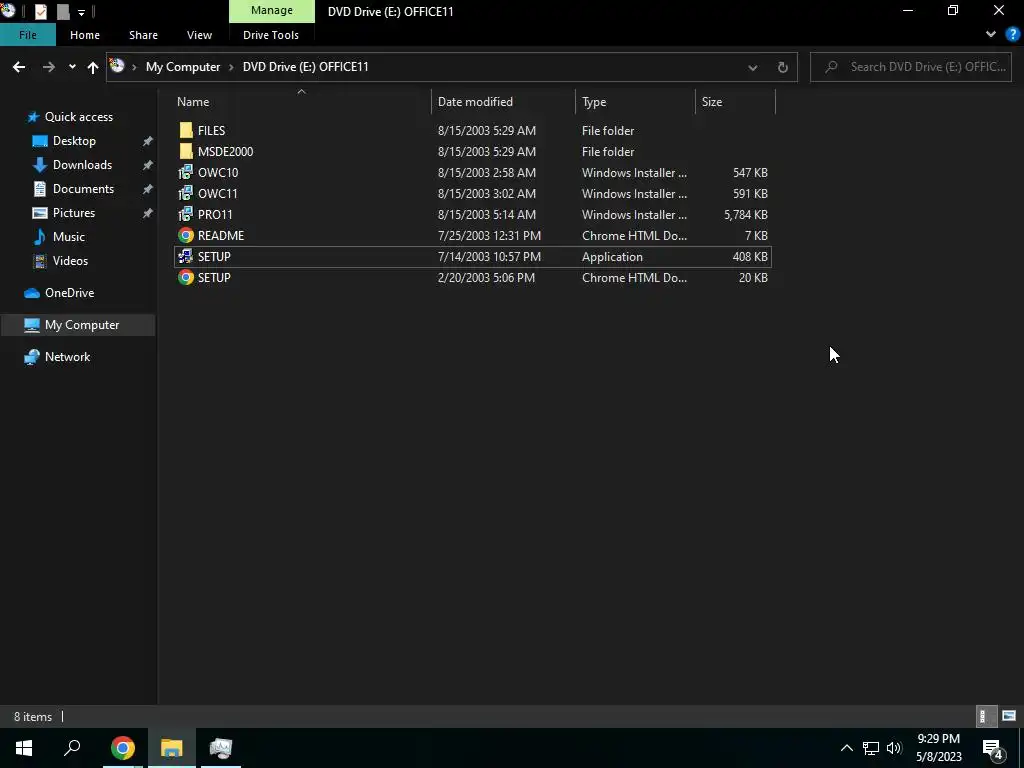Screen dimensions: 1024x768
Task: Open the Action Center notifications icon
Action: (993, 748)
